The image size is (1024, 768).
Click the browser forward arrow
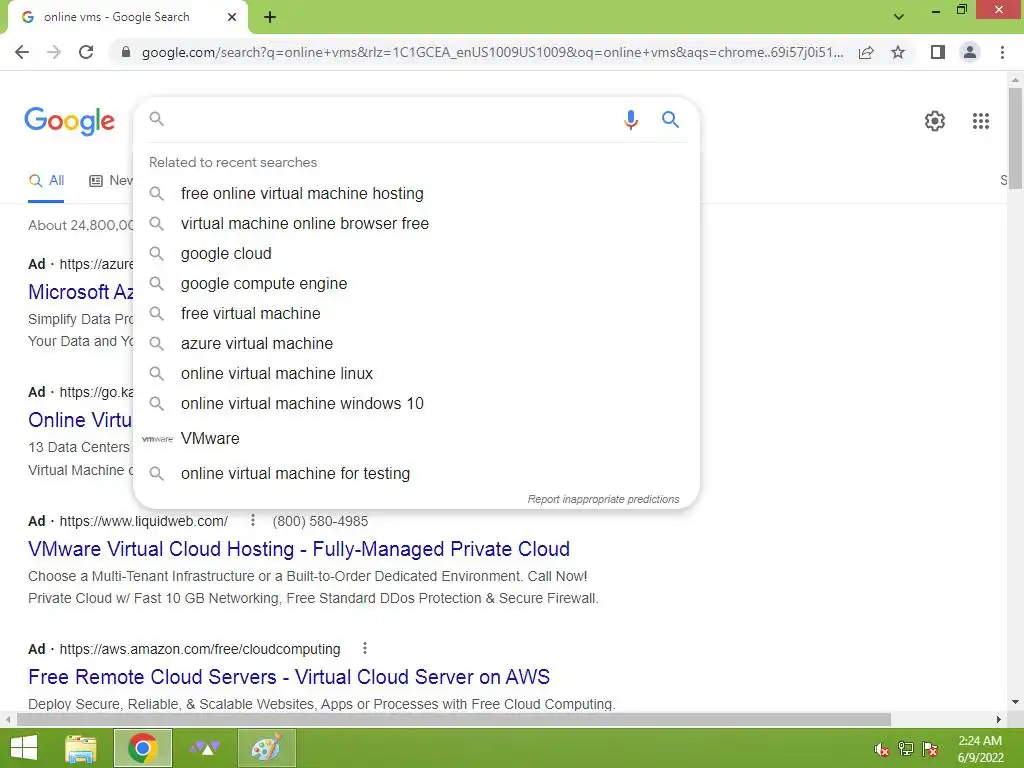pyautogui.click(x=54, y=52)
